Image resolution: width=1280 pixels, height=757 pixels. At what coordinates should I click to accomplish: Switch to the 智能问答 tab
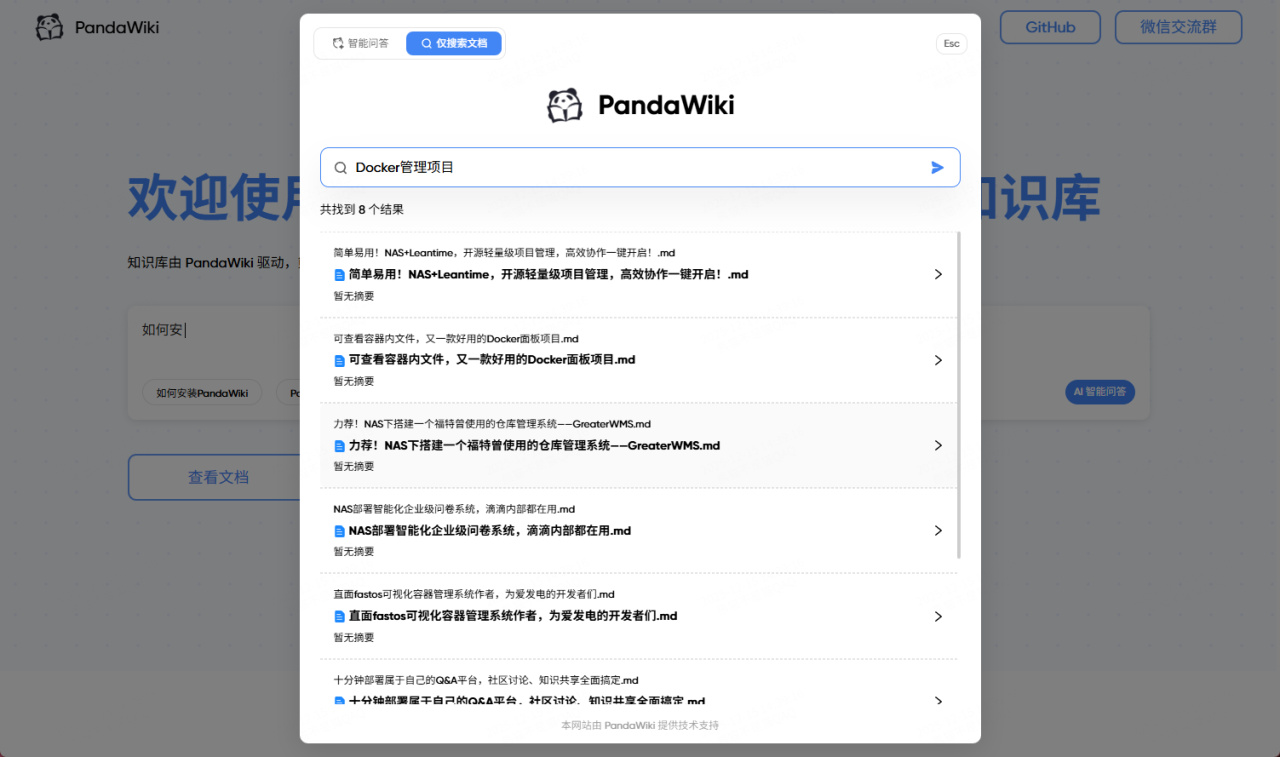pos(361,44)
